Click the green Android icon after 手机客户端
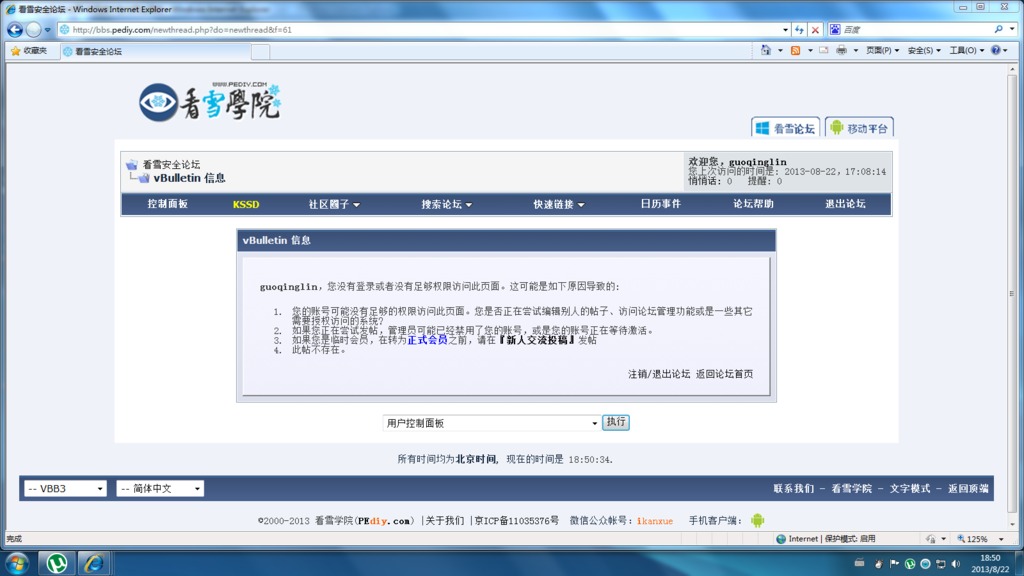 (758, 520)
